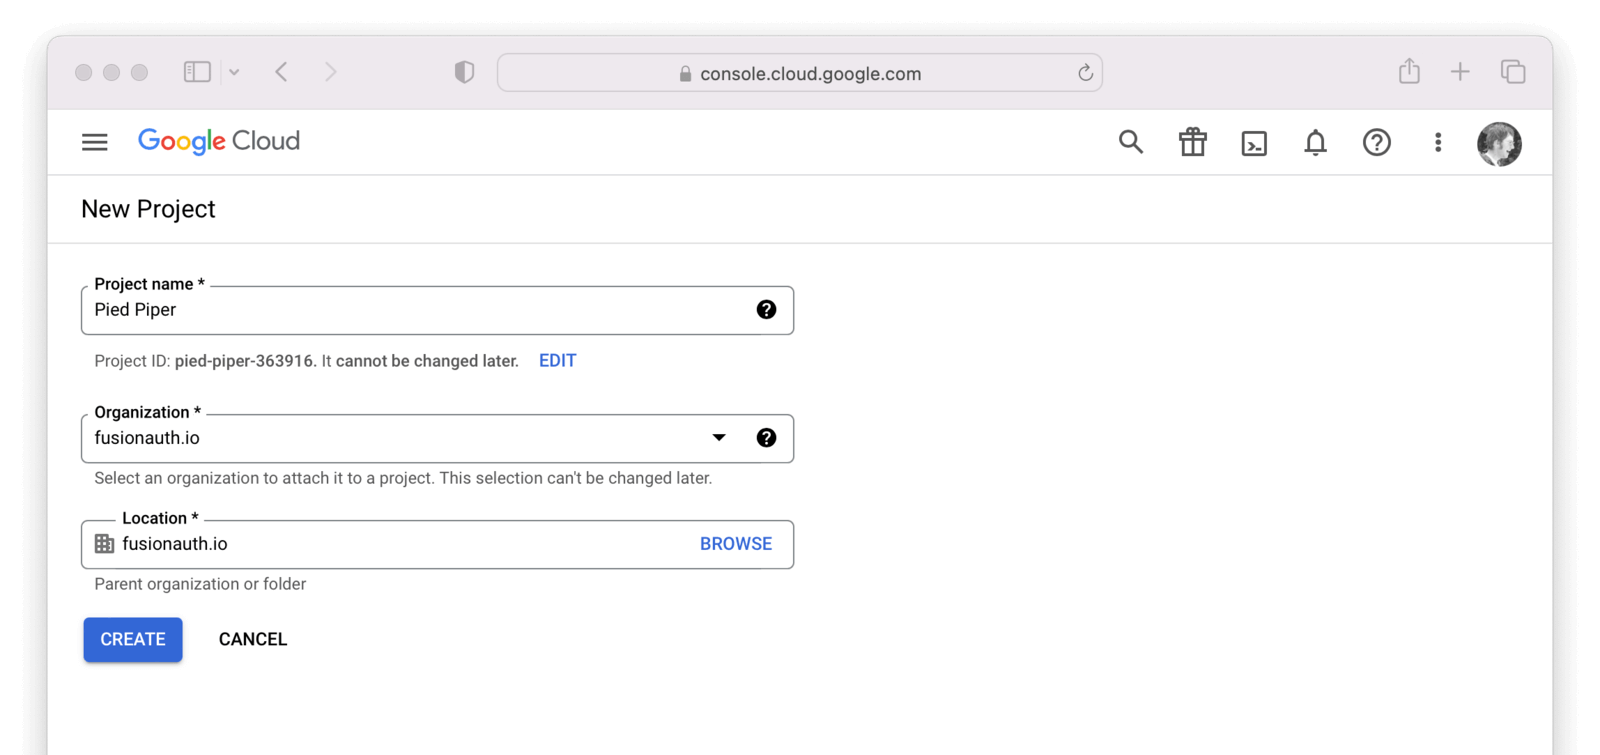Click the 'Select an organization to attach' helper text

[x=403, y=478]
